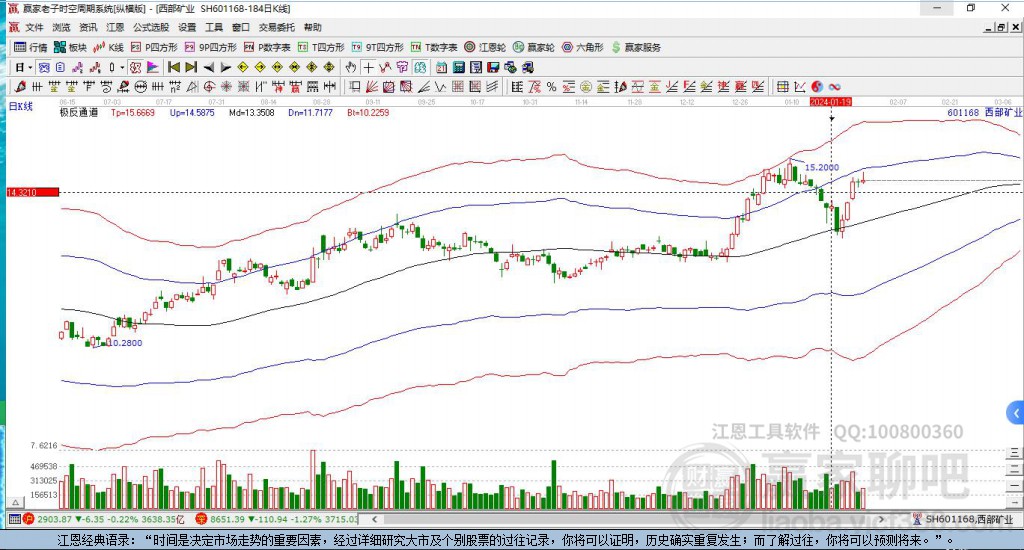The width and height of the screenshot is (1024, 550).
Task: Open the 资讯 menu
Action: pyautogui.click(x=88, y=27)
